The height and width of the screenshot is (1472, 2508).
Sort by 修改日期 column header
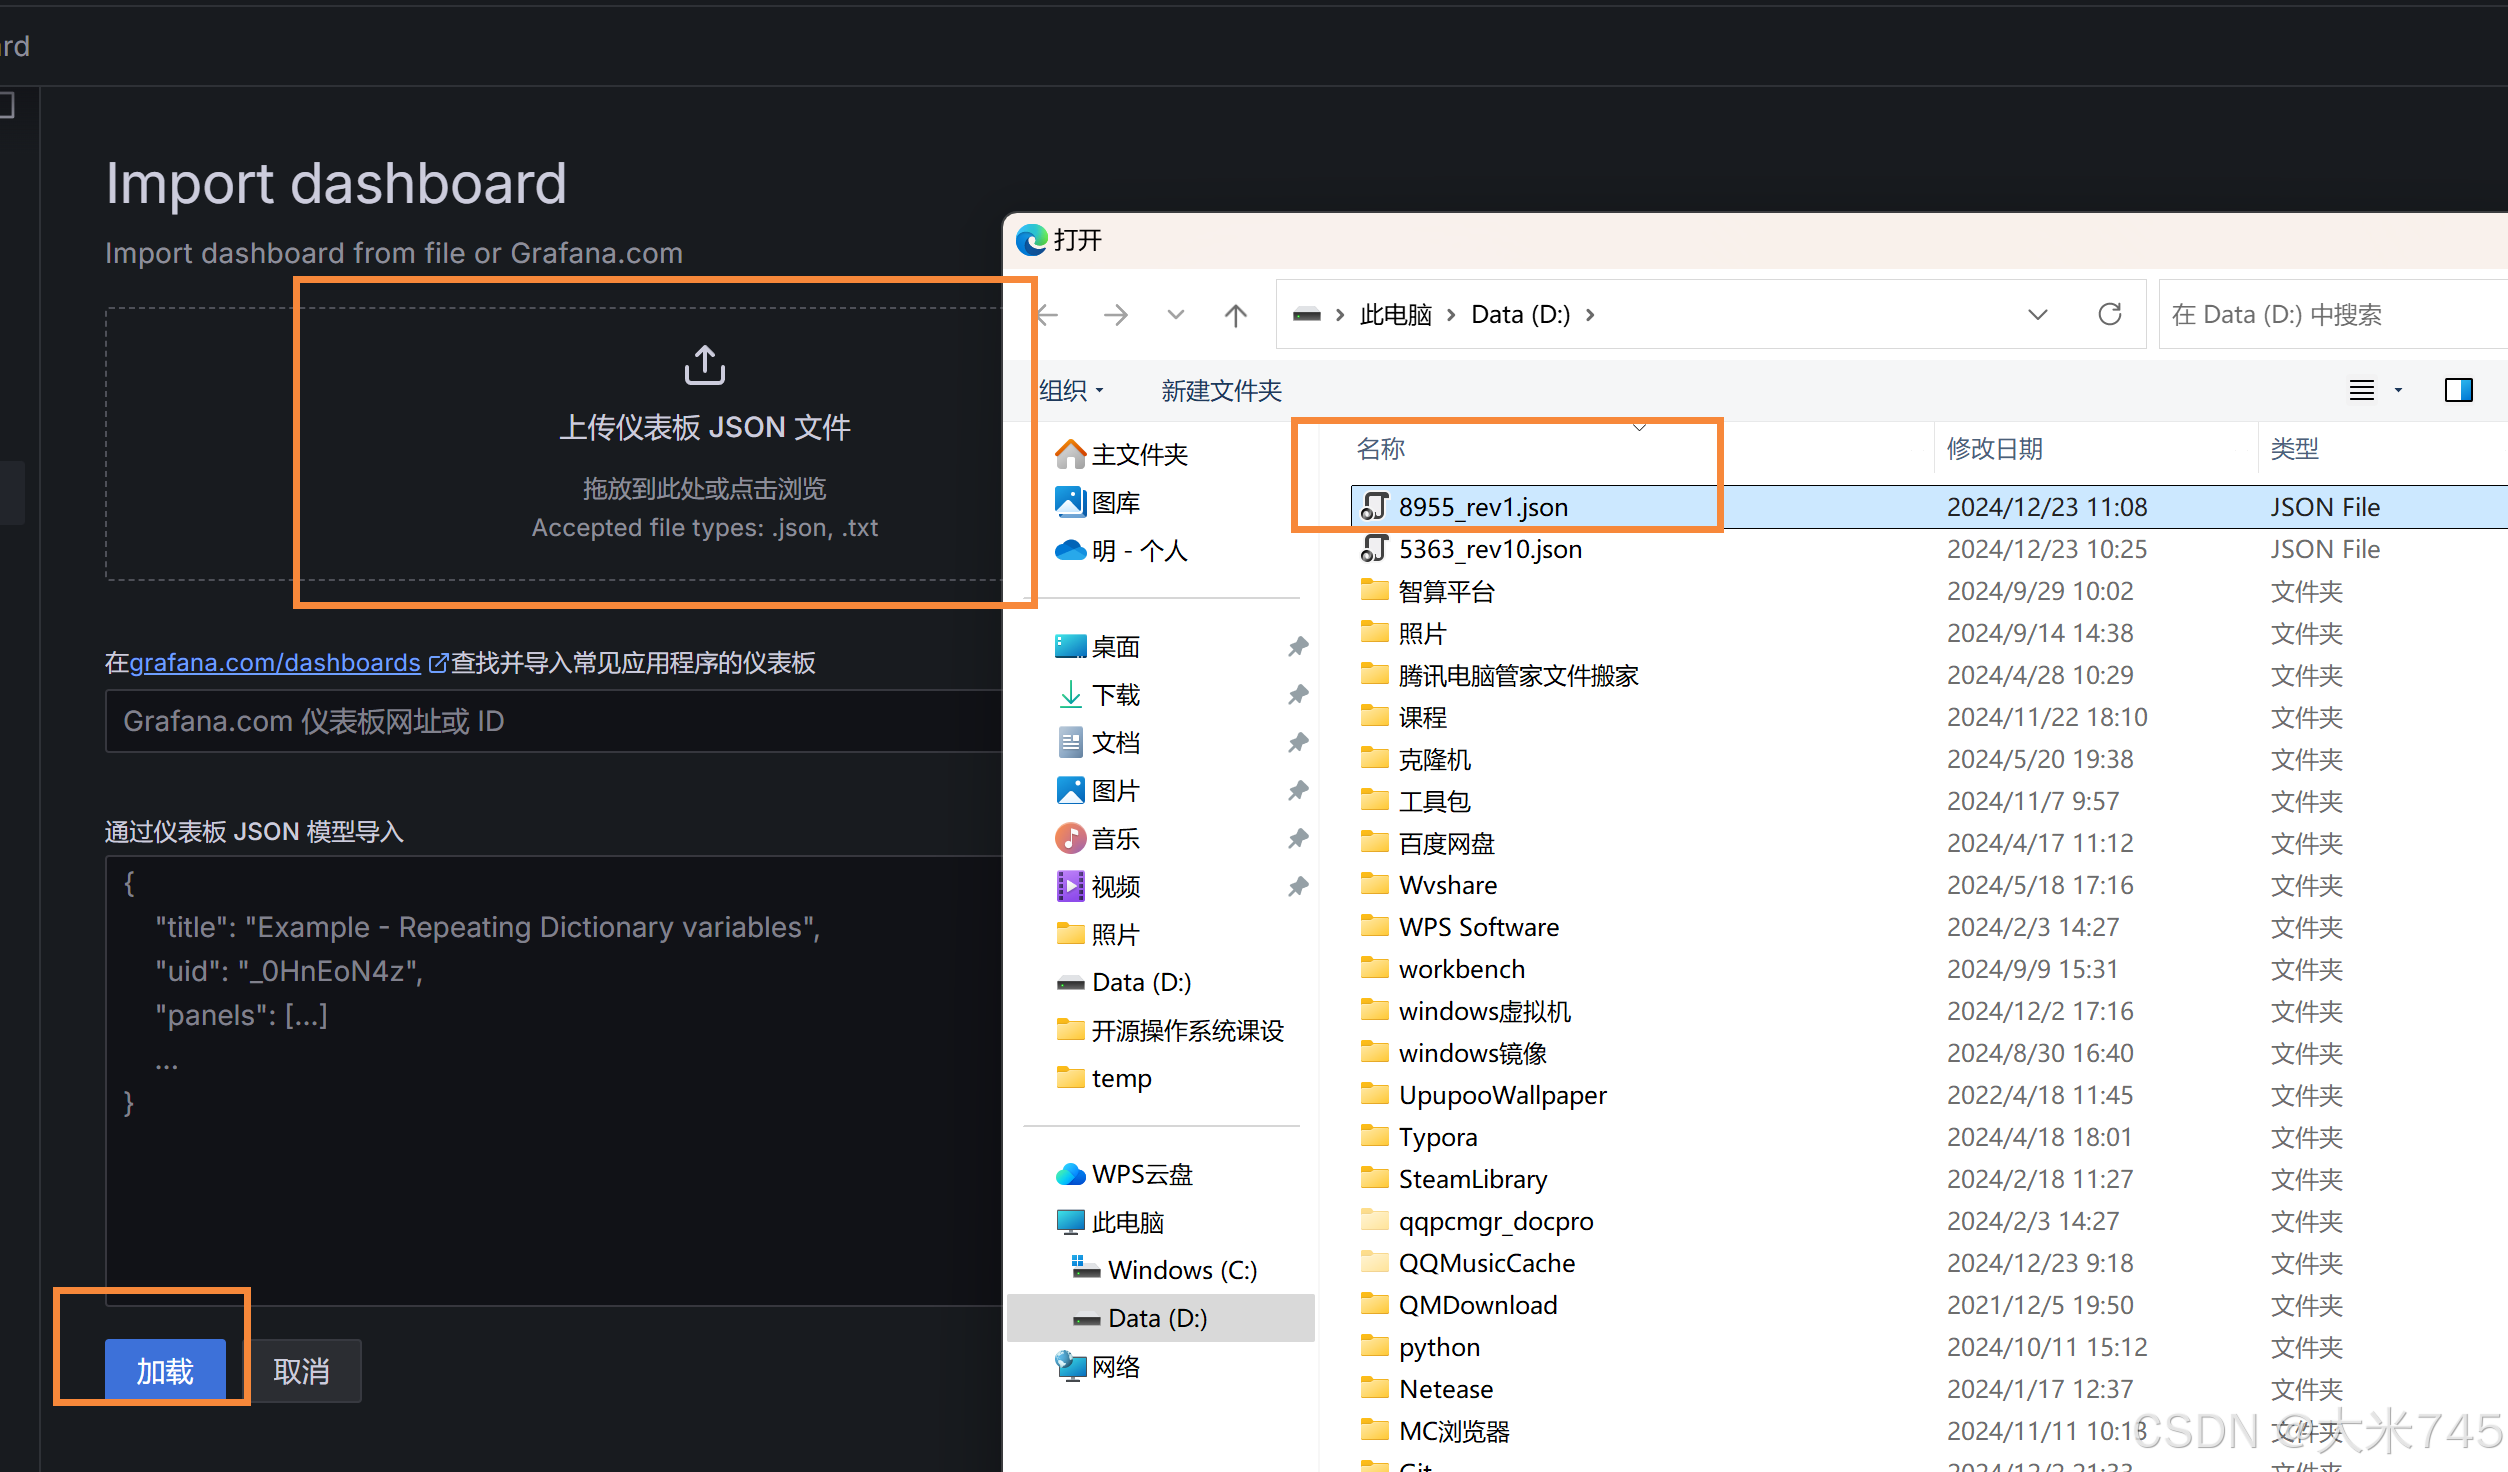pyautogui.click(x=1994, y=449)
